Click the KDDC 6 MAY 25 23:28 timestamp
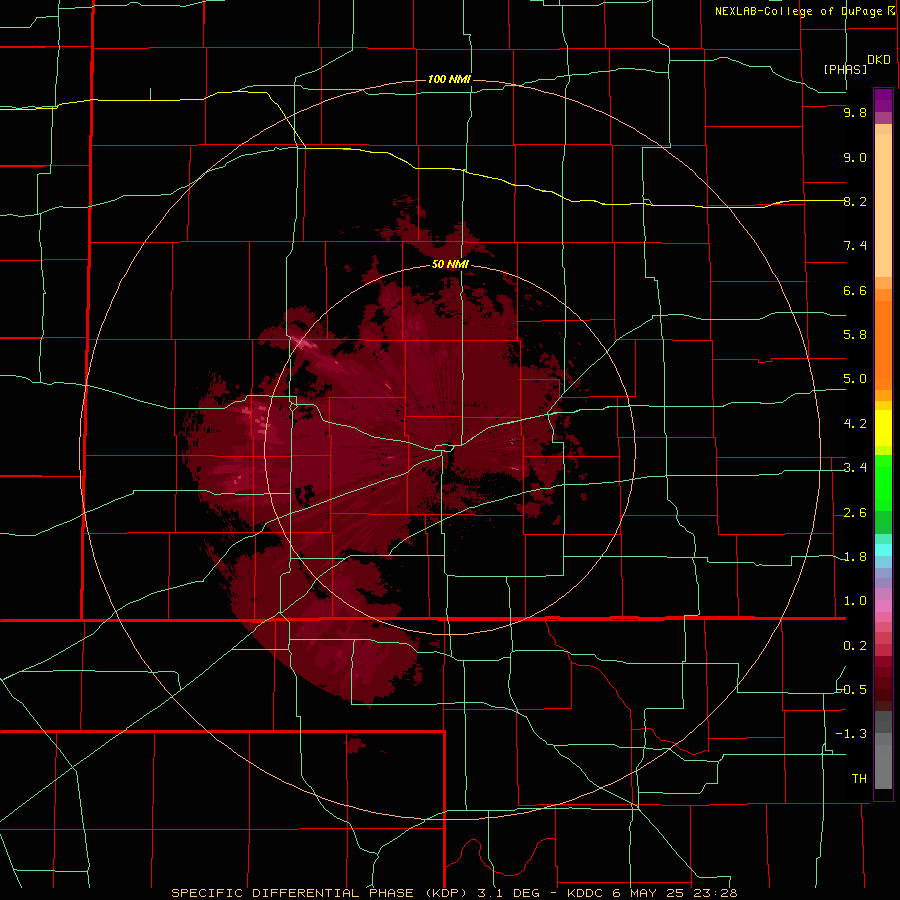900x900 pixels. pyautogui.click(x=652, y=893)
